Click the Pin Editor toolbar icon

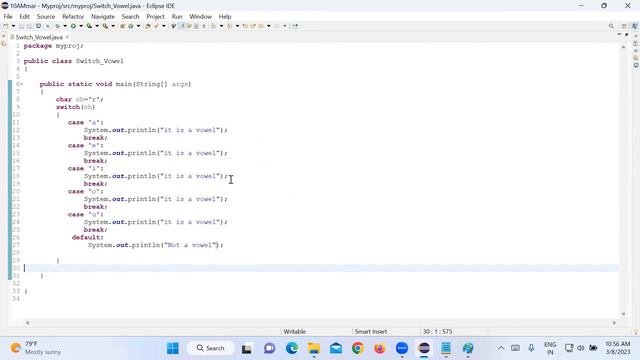coord(295,26)
